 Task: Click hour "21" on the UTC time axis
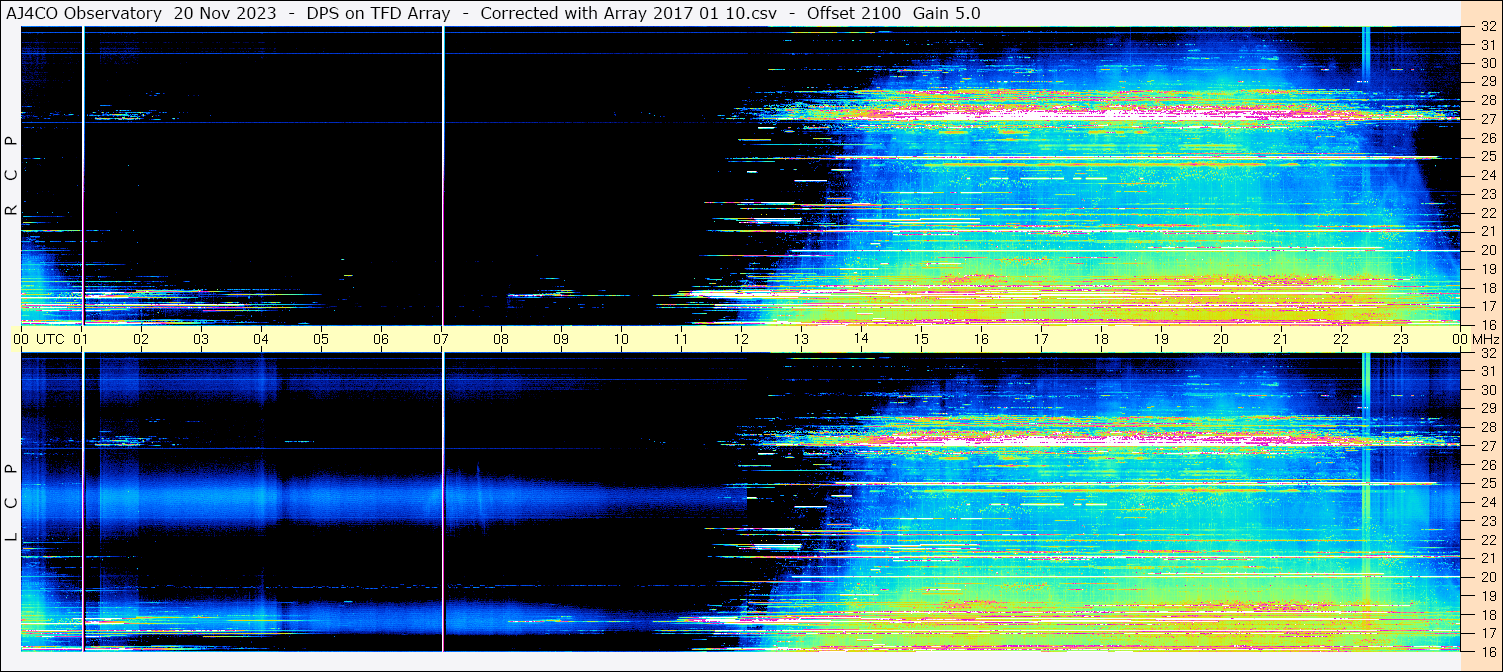point(1281,339)
